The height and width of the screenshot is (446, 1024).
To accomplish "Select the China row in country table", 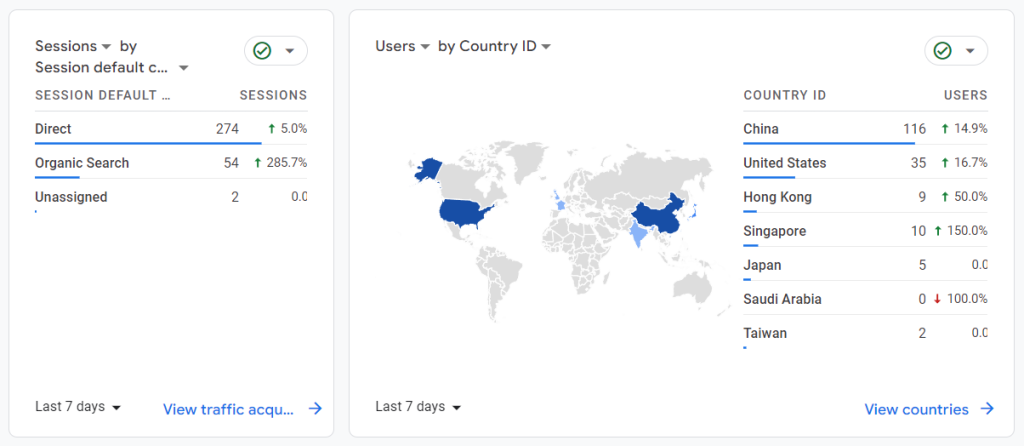I will click(x=865, y=129).
